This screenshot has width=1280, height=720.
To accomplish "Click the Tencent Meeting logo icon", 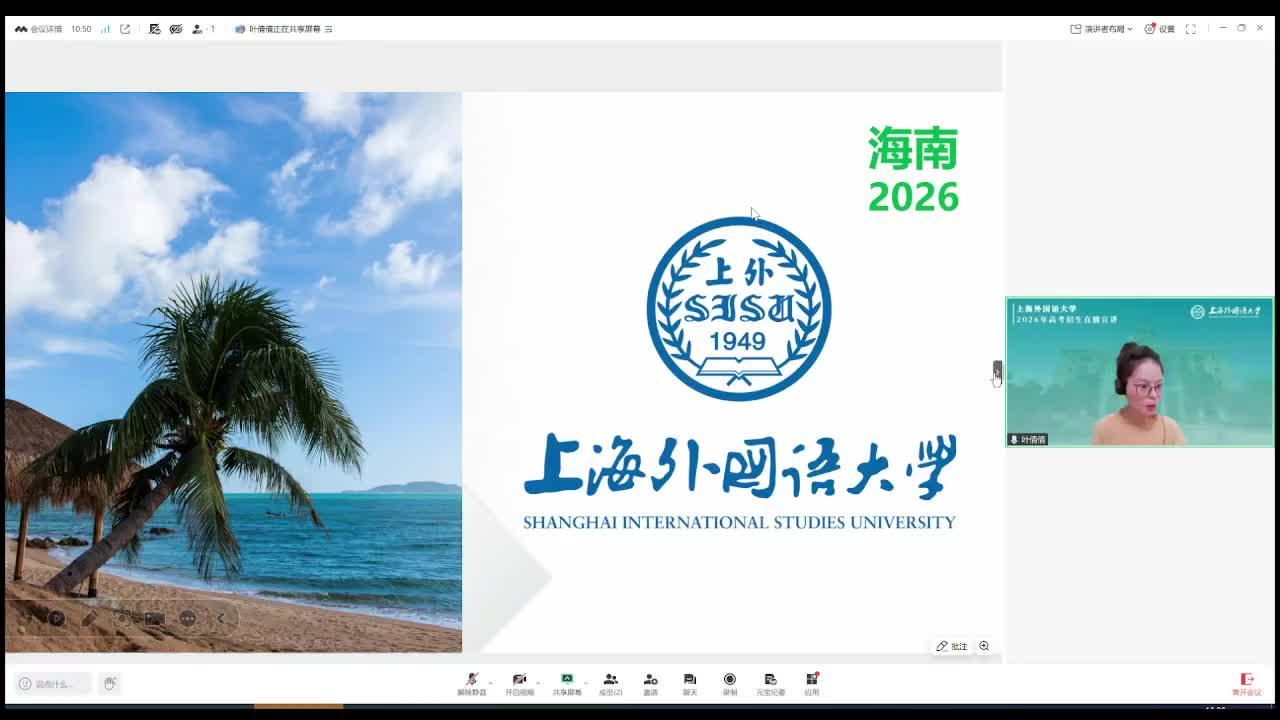I will [21, 29].
